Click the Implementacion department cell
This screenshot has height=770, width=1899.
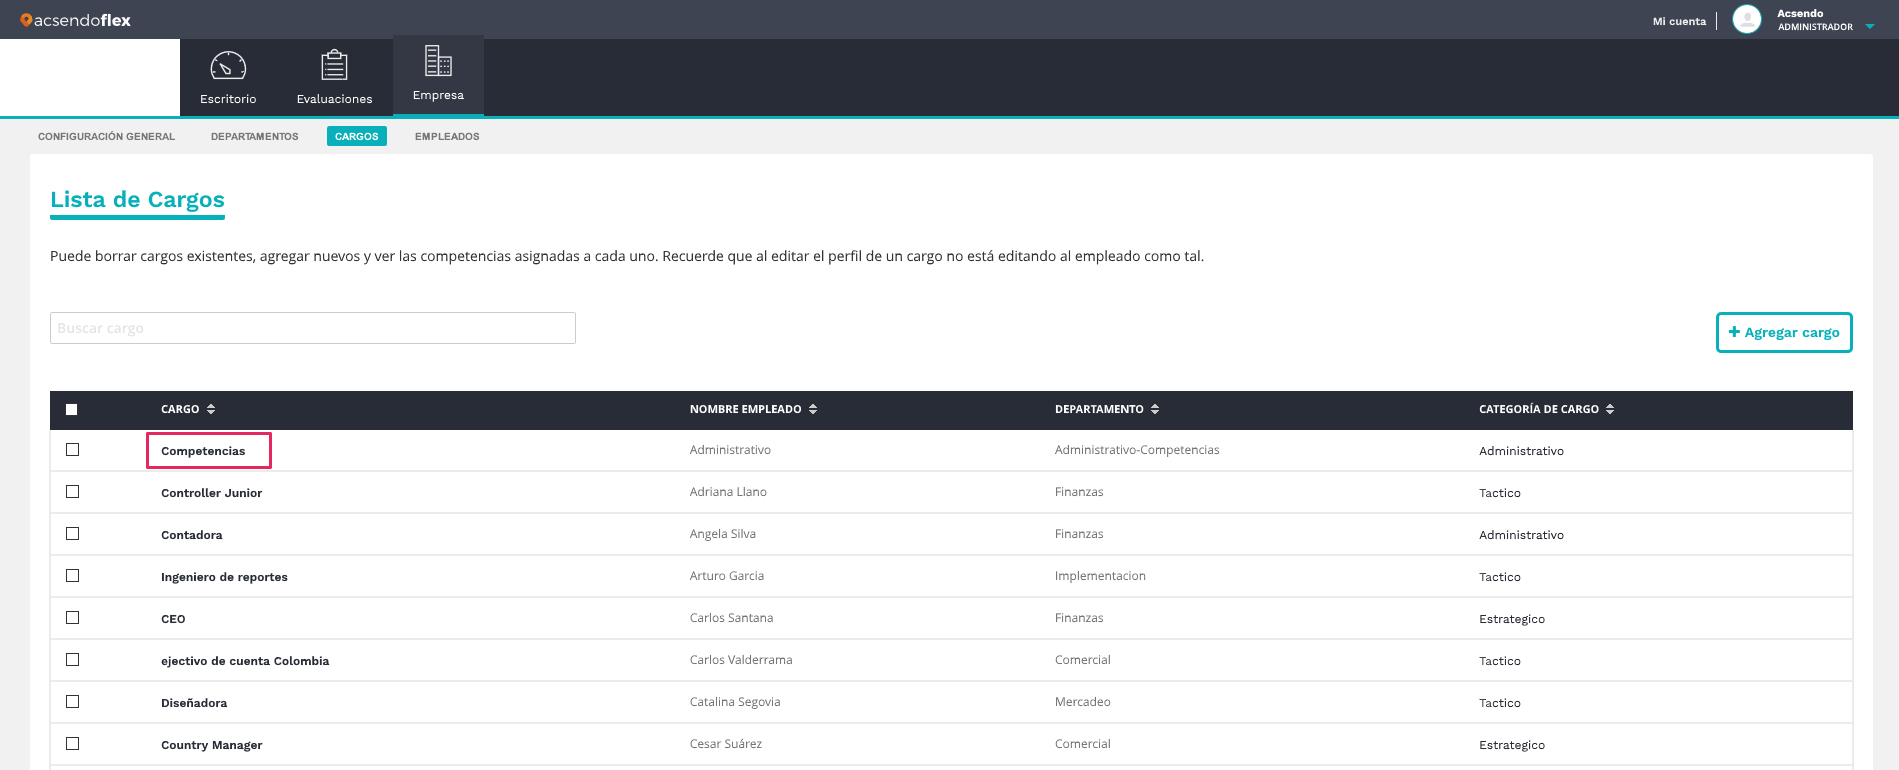pyautogui.click(x=1100, y=576)
